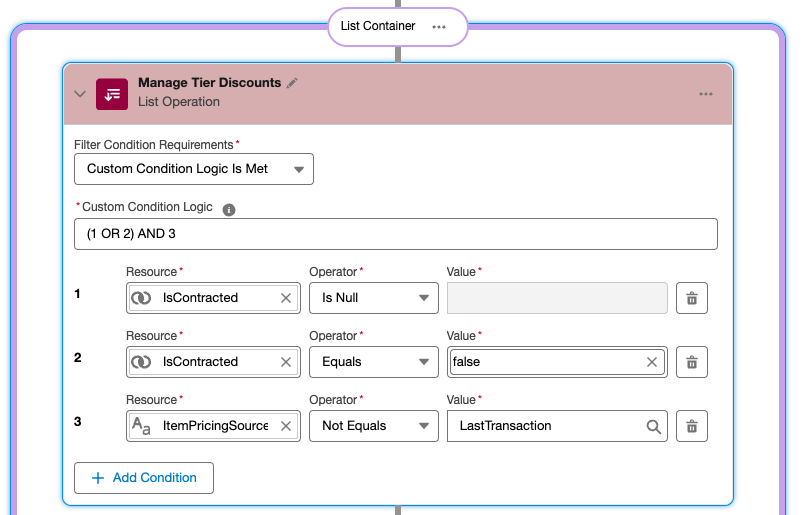Image resolution: width=804 pixels, height=515 pixels.
Task: Click the search icon in LastTransaction value field
Action: (x=653, y=426)
